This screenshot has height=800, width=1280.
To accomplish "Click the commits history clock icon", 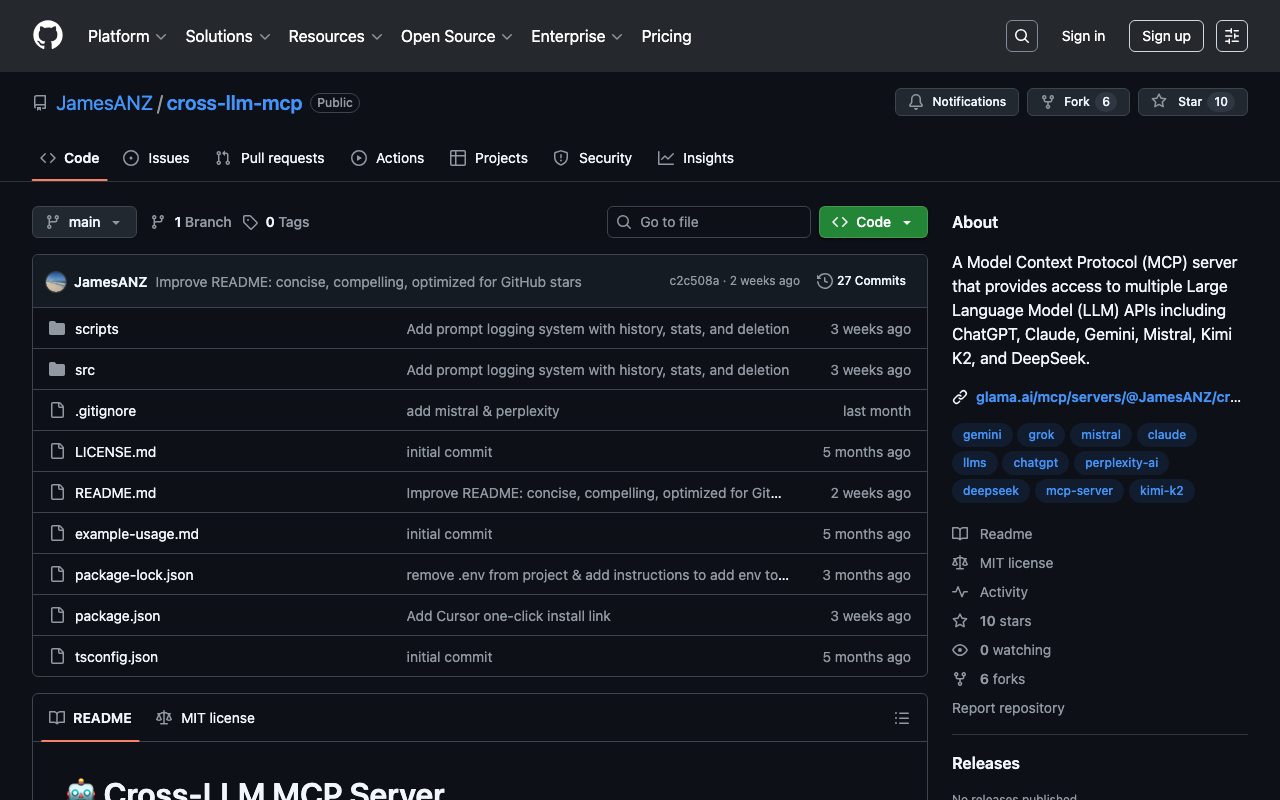I will [824, 281].
